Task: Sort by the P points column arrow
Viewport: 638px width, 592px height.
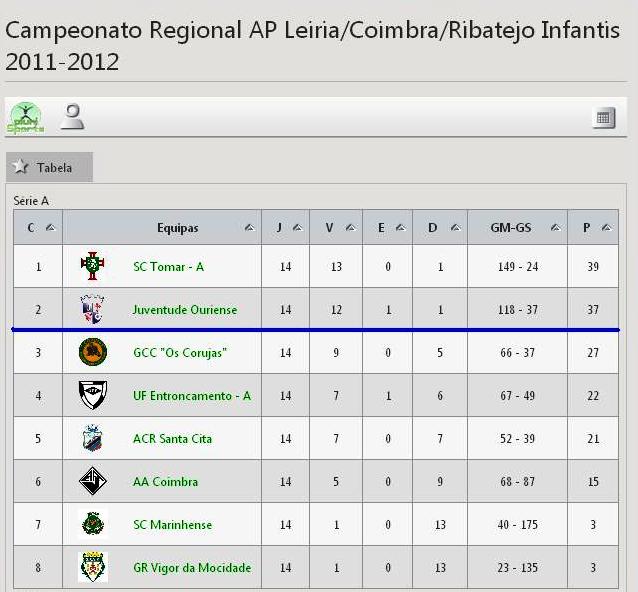Action: coord(606,227)
